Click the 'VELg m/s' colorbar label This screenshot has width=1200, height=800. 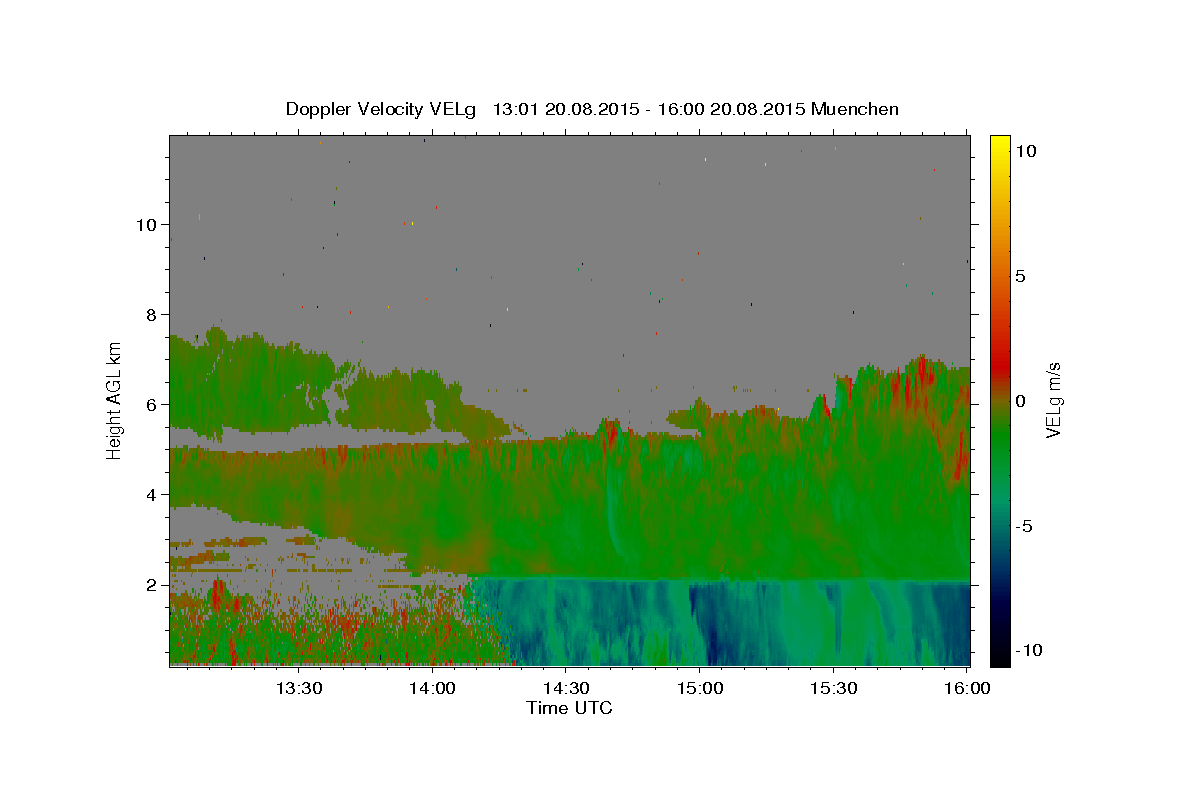pos(1053,400)
